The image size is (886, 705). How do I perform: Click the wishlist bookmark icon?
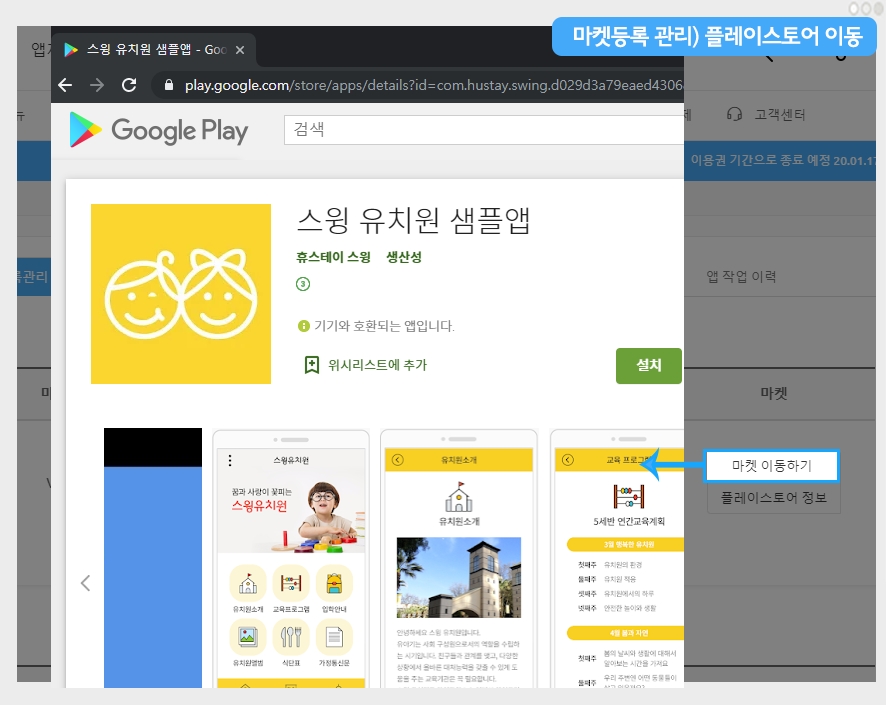click(x=312, y=365)
